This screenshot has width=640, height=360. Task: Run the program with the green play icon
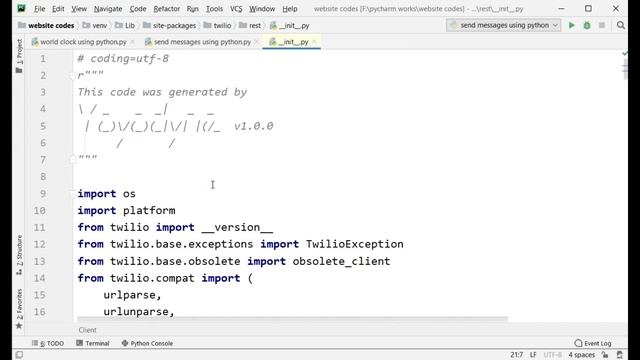click(x=571, y=25)
